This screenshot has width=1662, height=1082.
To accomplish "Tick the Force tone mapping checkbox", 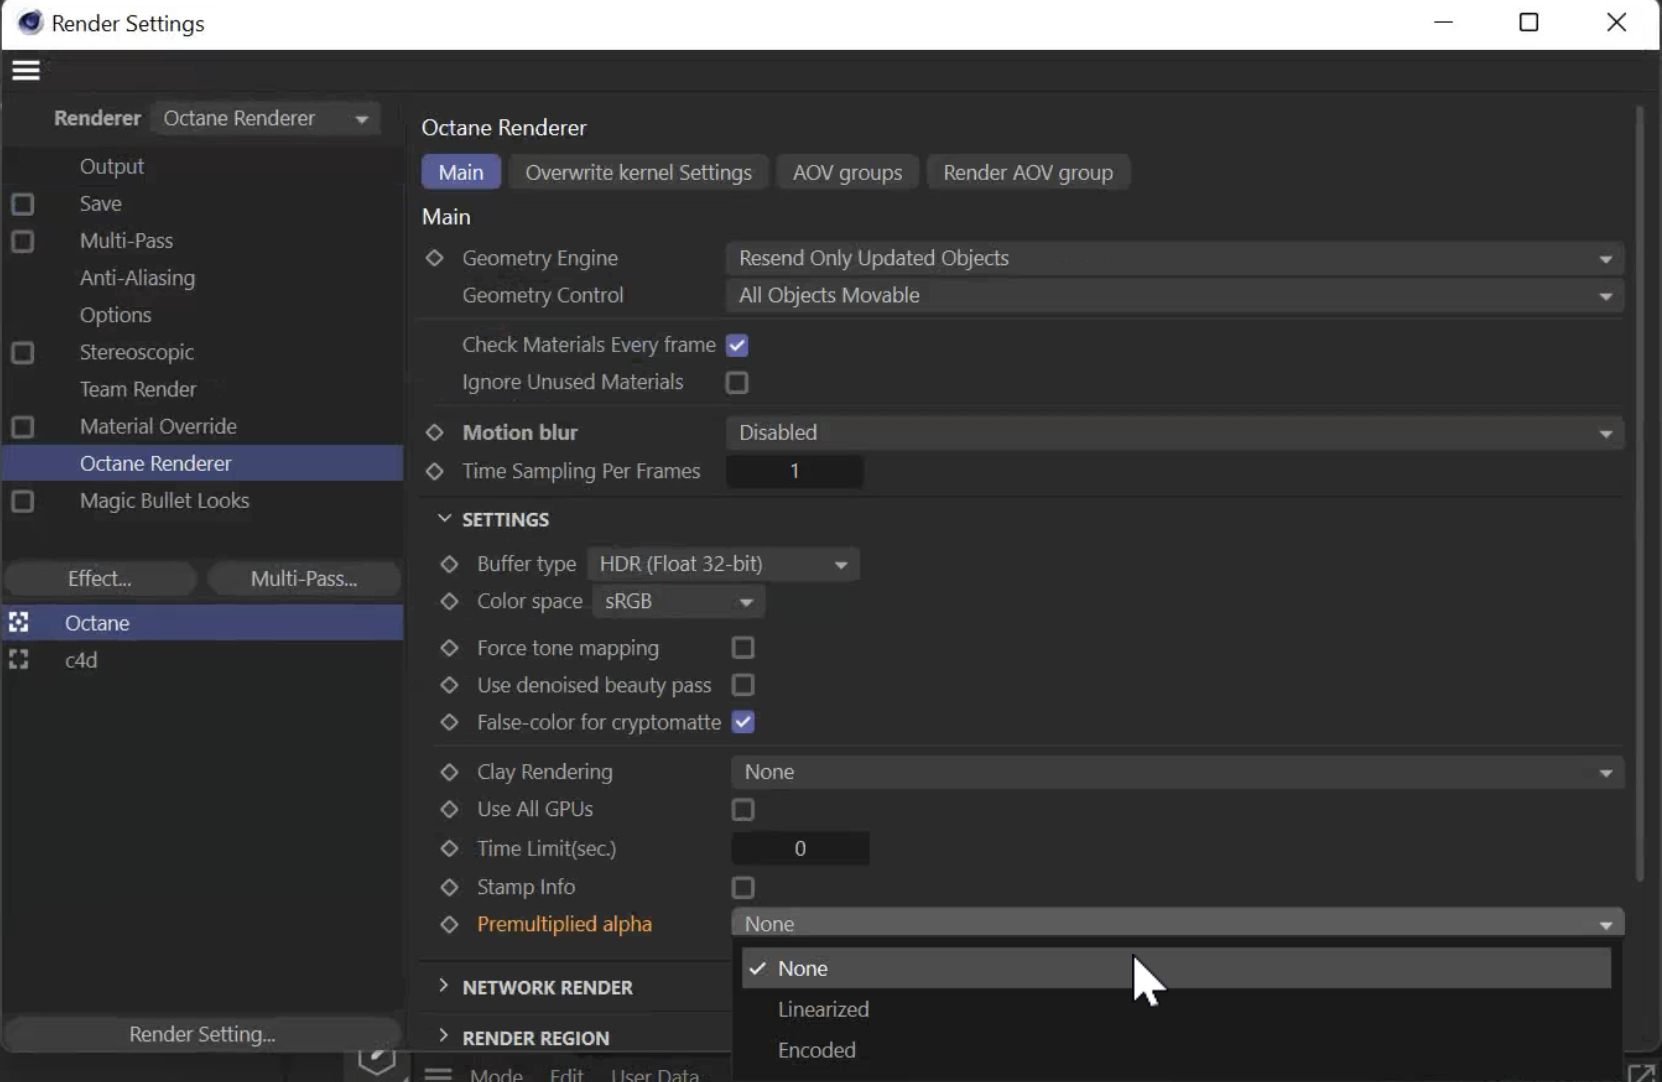I will pos(742,648).
